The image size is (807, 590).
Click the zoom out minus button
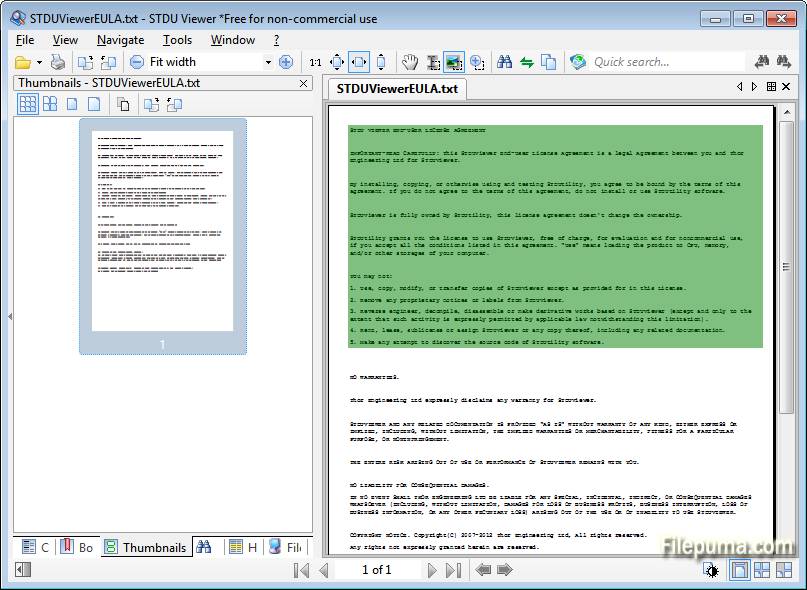click(x=137, y=62)
